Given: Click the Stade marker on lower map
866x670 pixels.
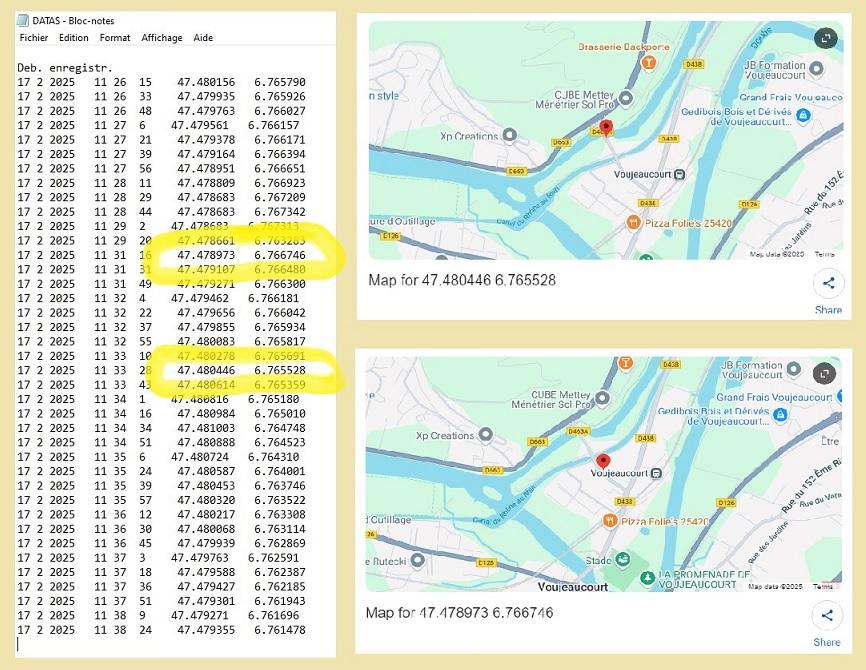Looking at the screenshot, I should [x=623, y=559].
